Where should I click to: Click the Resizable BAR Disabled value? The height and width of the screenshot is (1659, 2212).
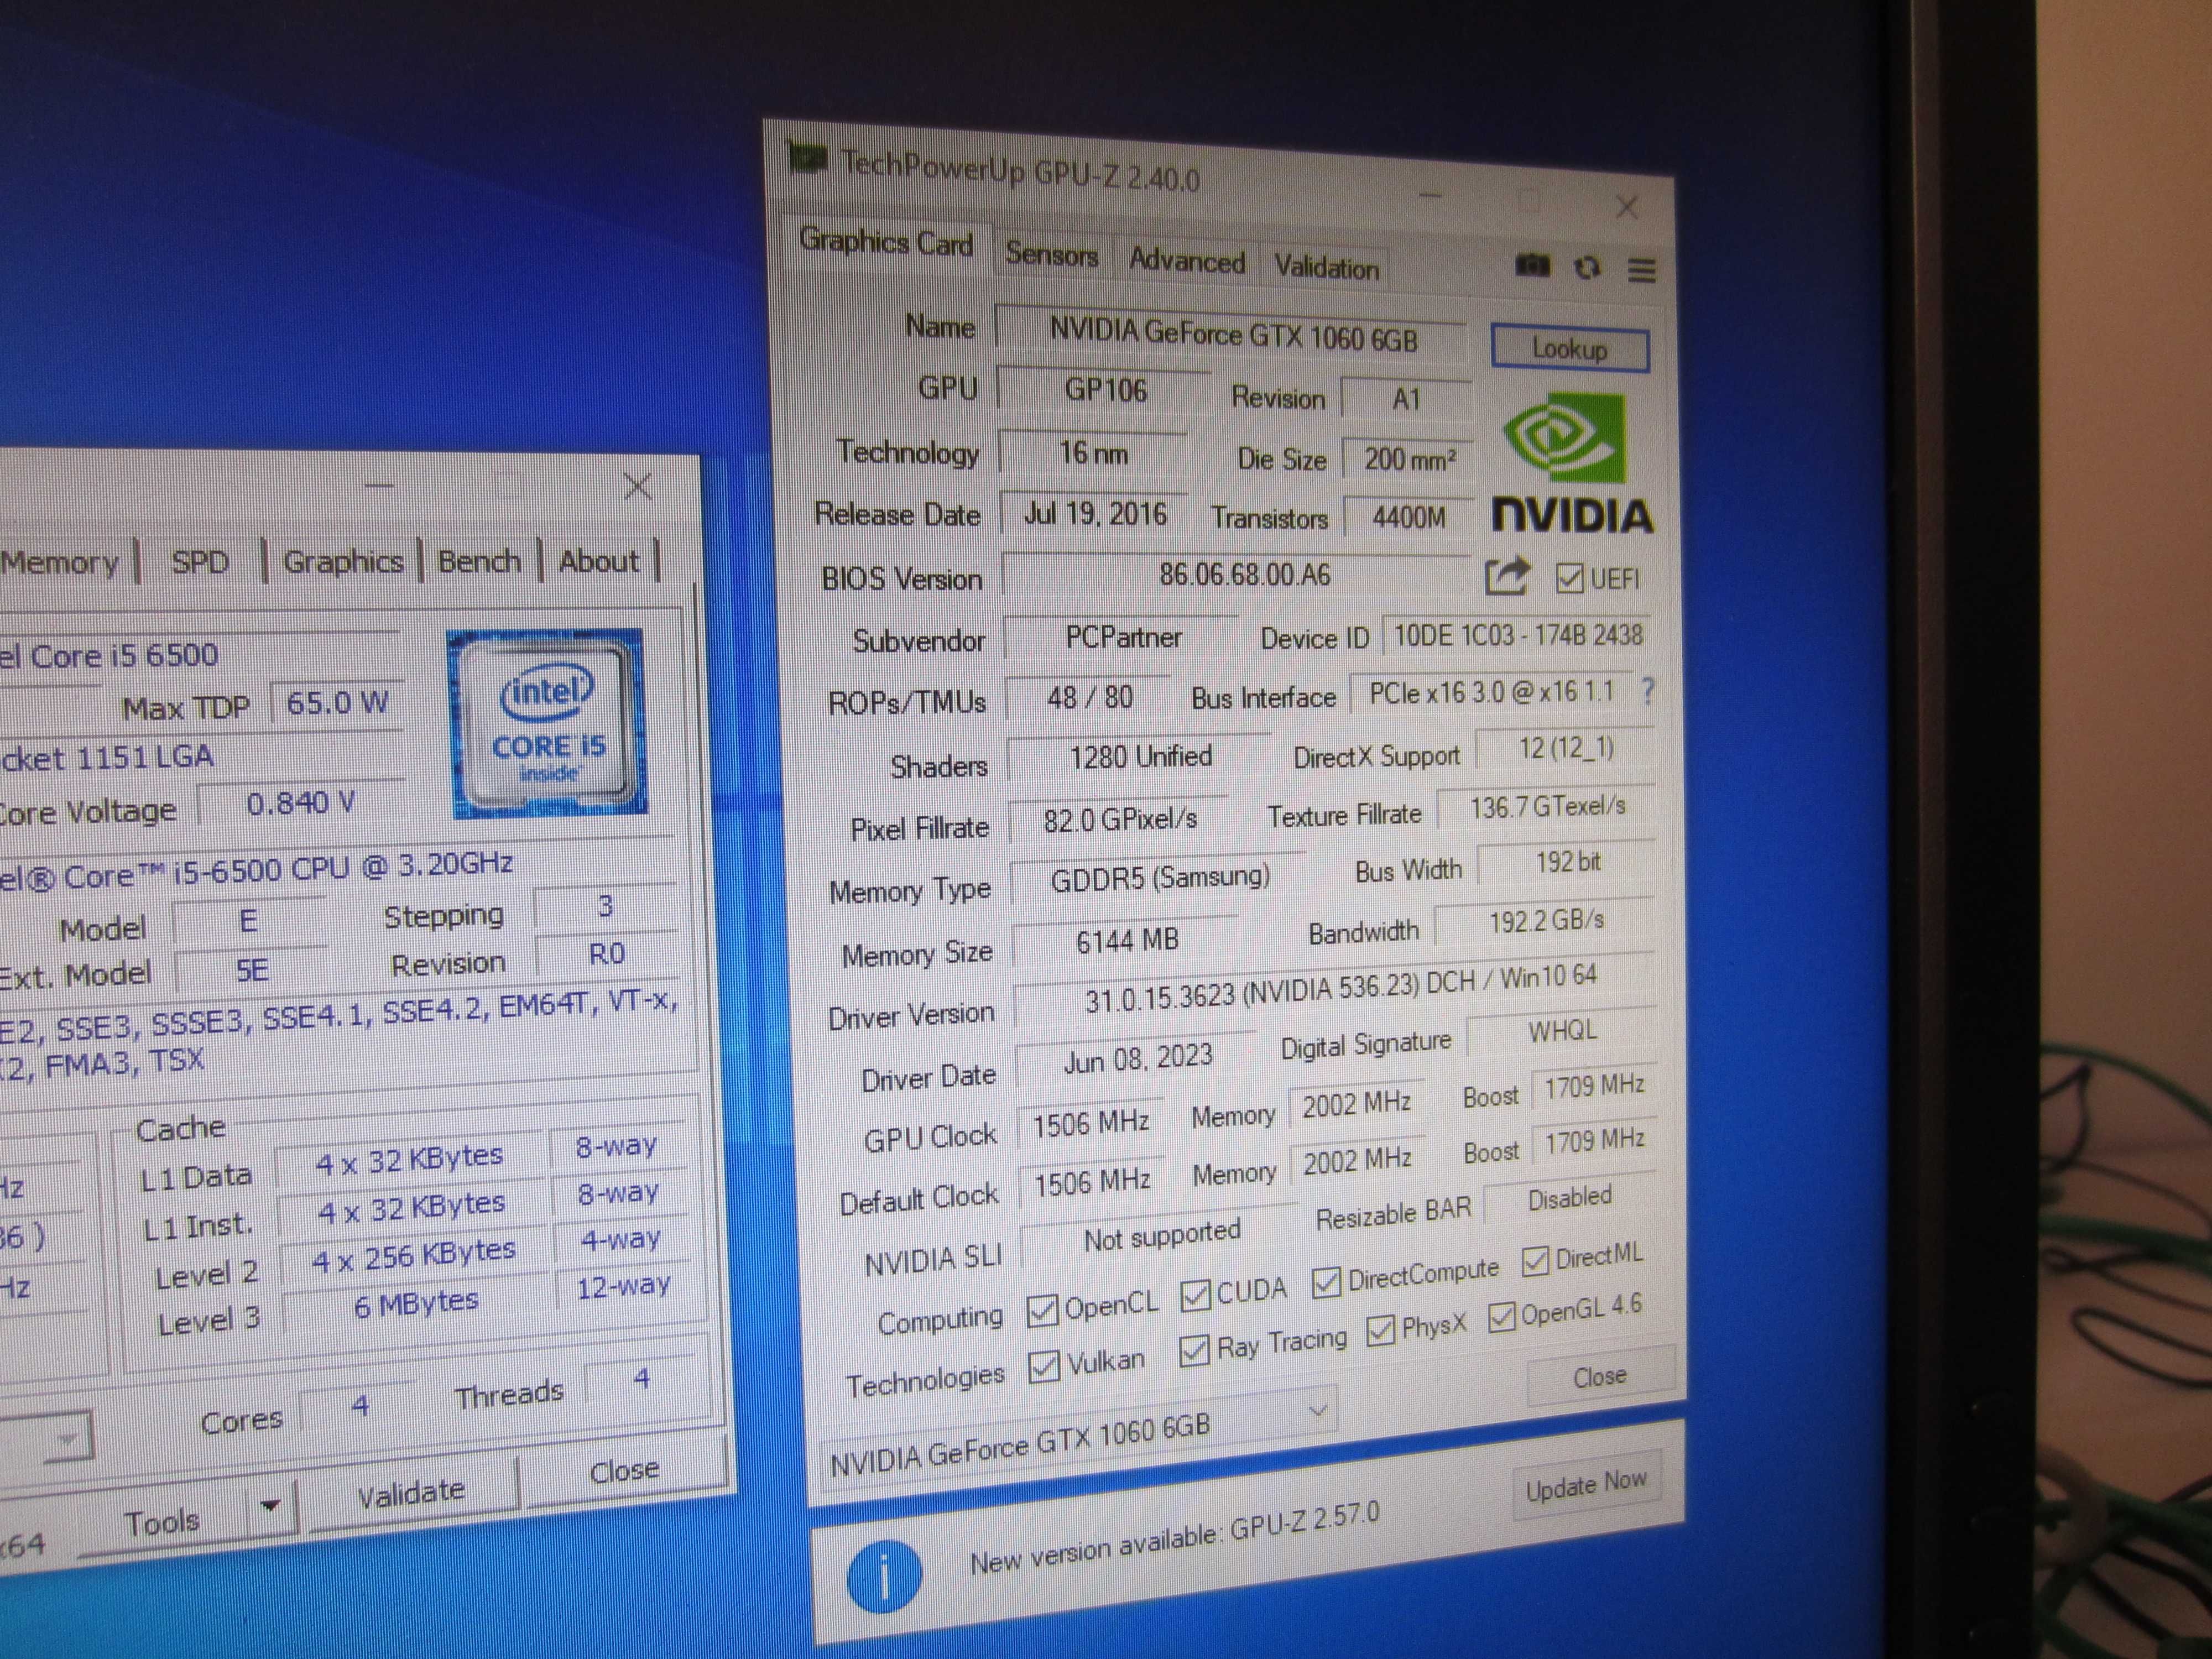tap(1569, 1198)
